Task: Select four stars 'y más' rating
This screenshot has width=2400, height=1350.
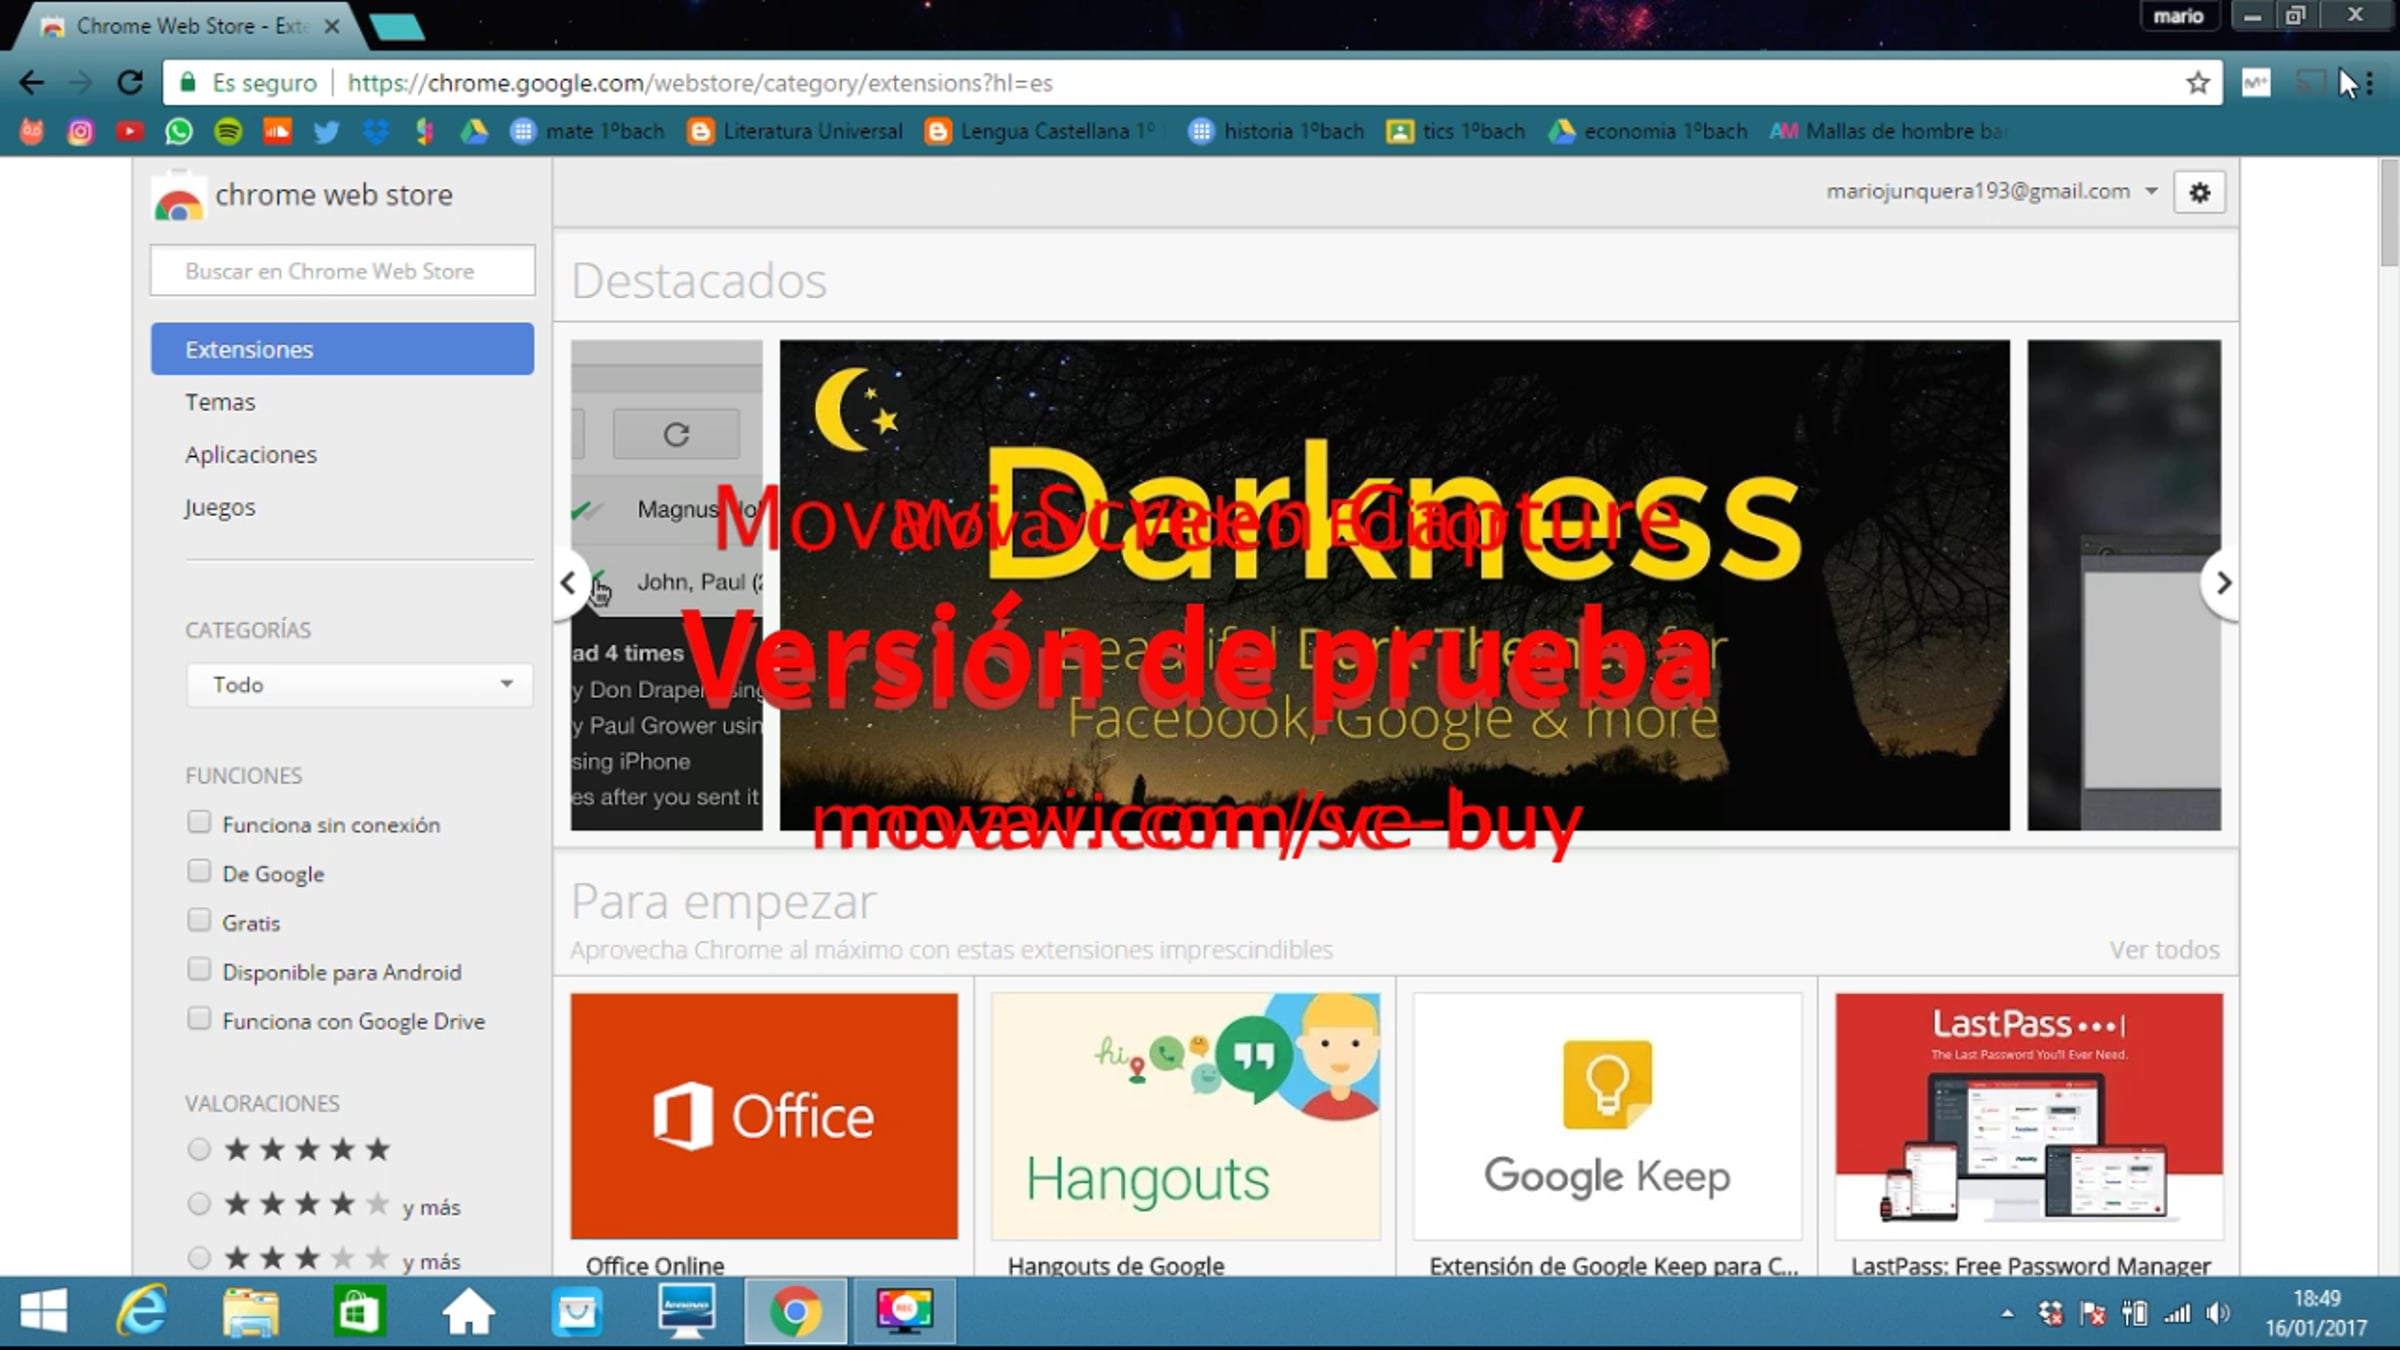Action: click(x=199, y=1204)
